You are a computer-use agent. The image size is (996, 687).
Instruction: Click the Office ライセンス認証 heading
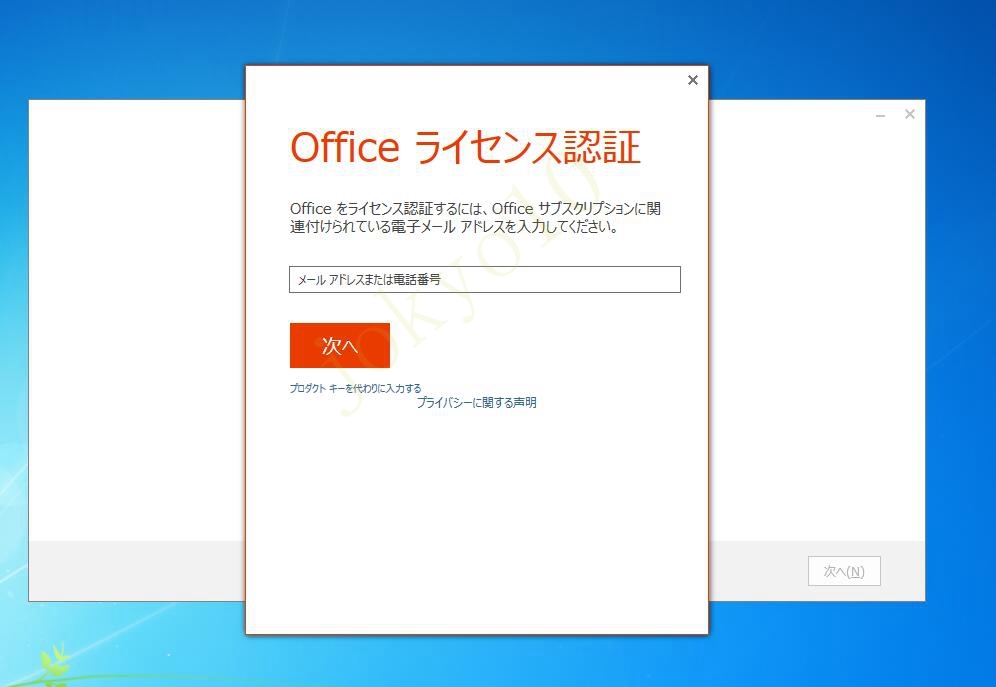tap(465, 147)
